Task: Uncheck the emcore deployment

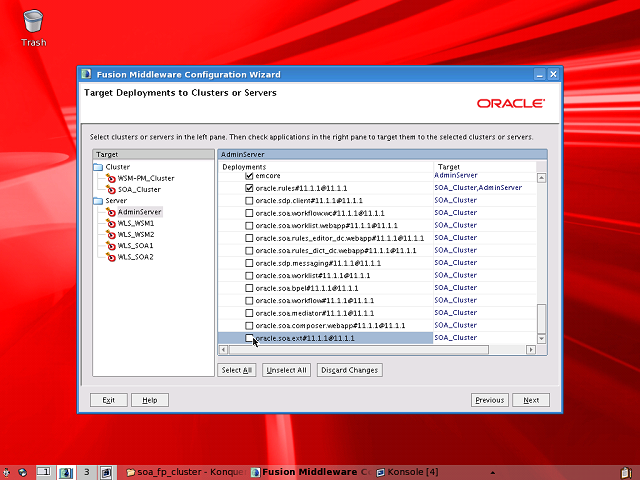Action: click(249, 176)
